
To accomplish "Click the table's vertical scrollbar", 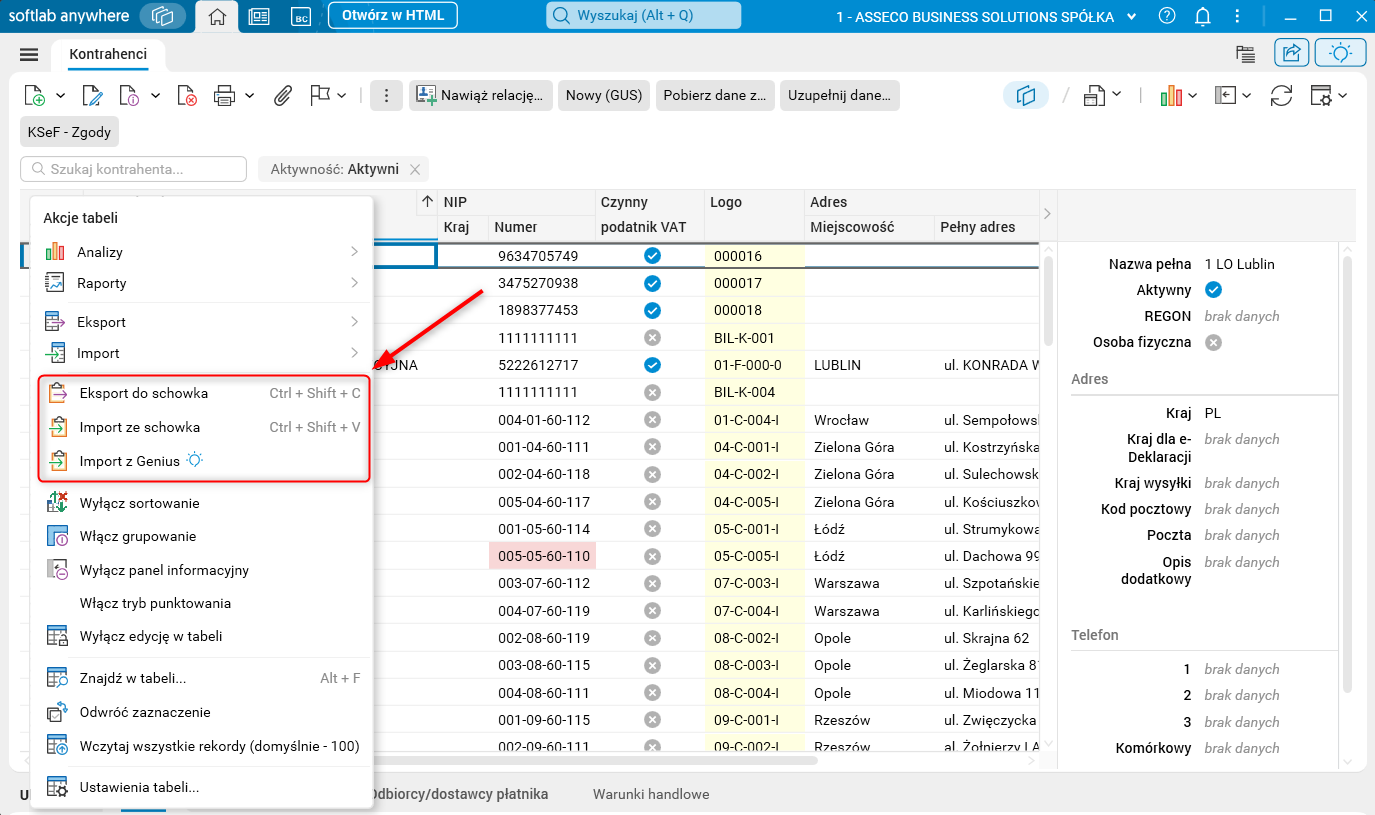I will [x=1048, y=300].
